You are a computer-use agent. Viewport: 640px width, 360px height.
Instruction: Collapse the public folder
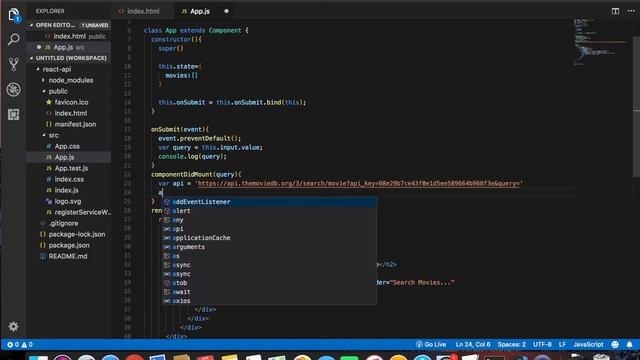[x=69, y=91]
